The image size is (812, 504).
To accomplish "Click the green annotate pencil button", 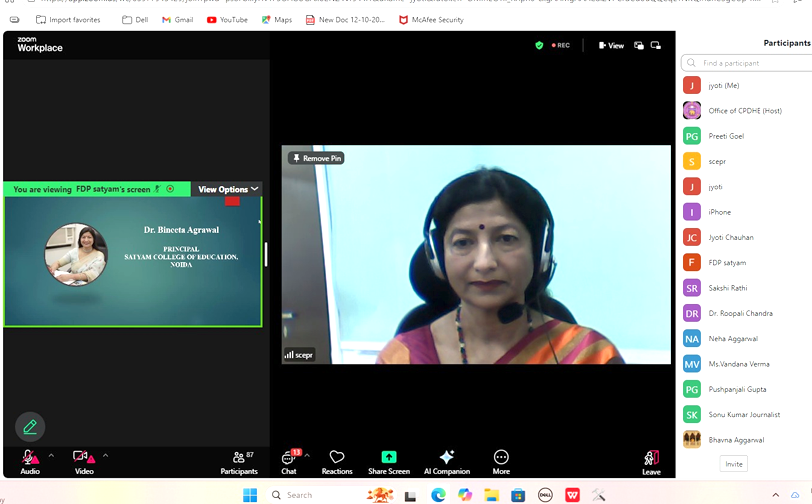I will [30, 427].
